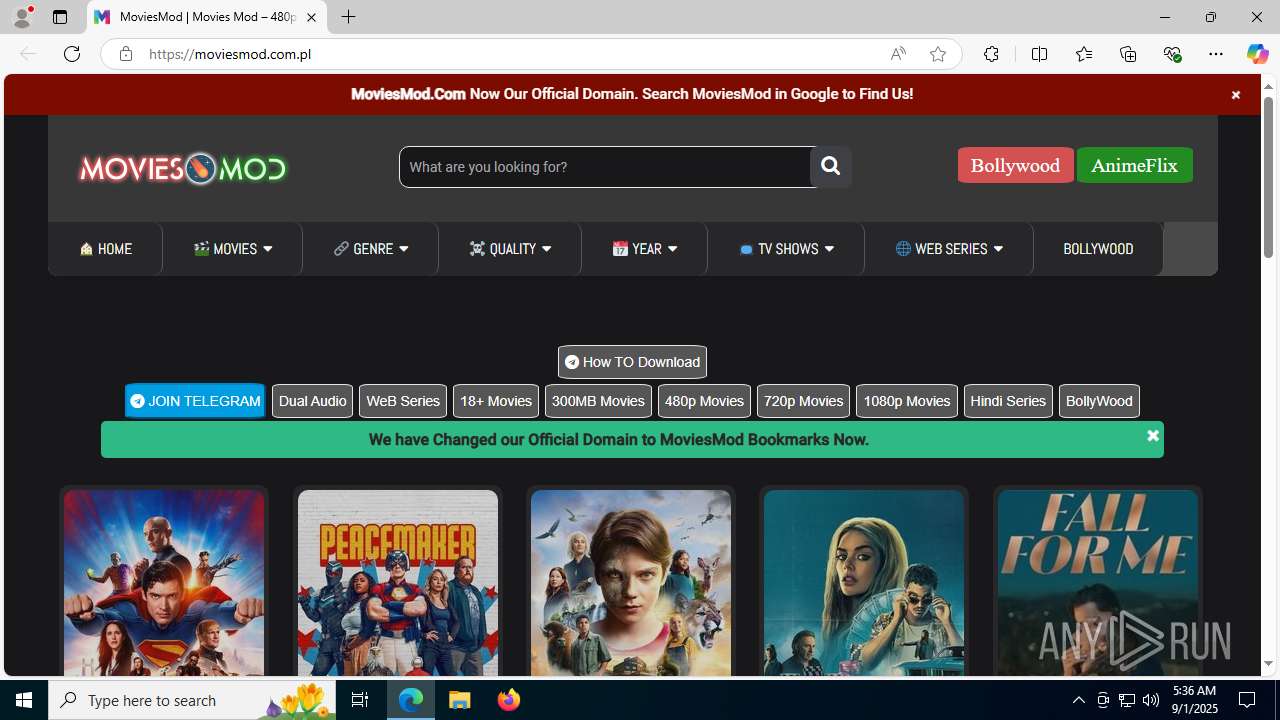Open volume control in tray
The height and width of the screenshot is (720, 1280).
1151,700
